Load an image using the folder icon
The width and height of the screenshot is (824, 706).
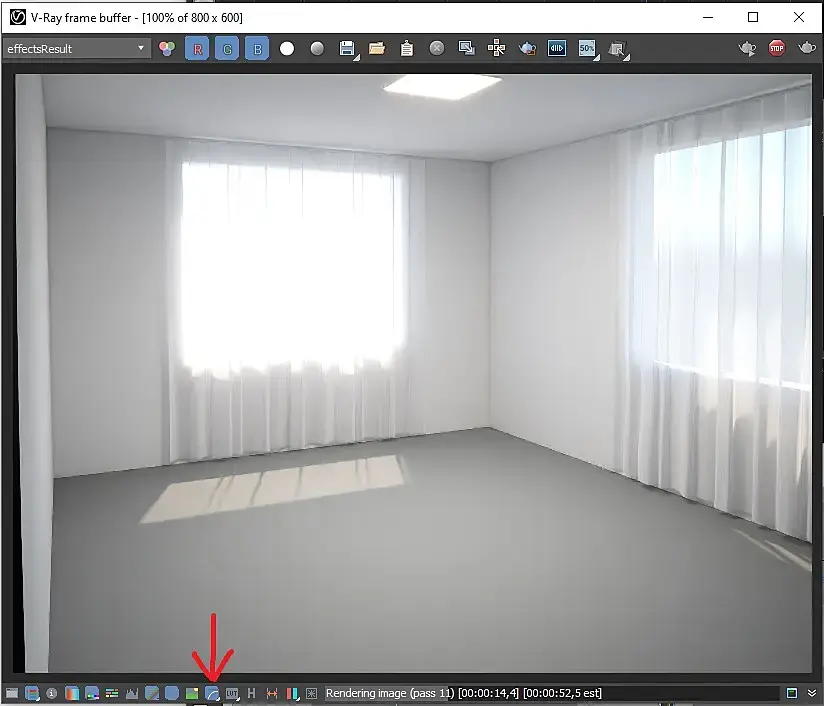tap(377, 49)
